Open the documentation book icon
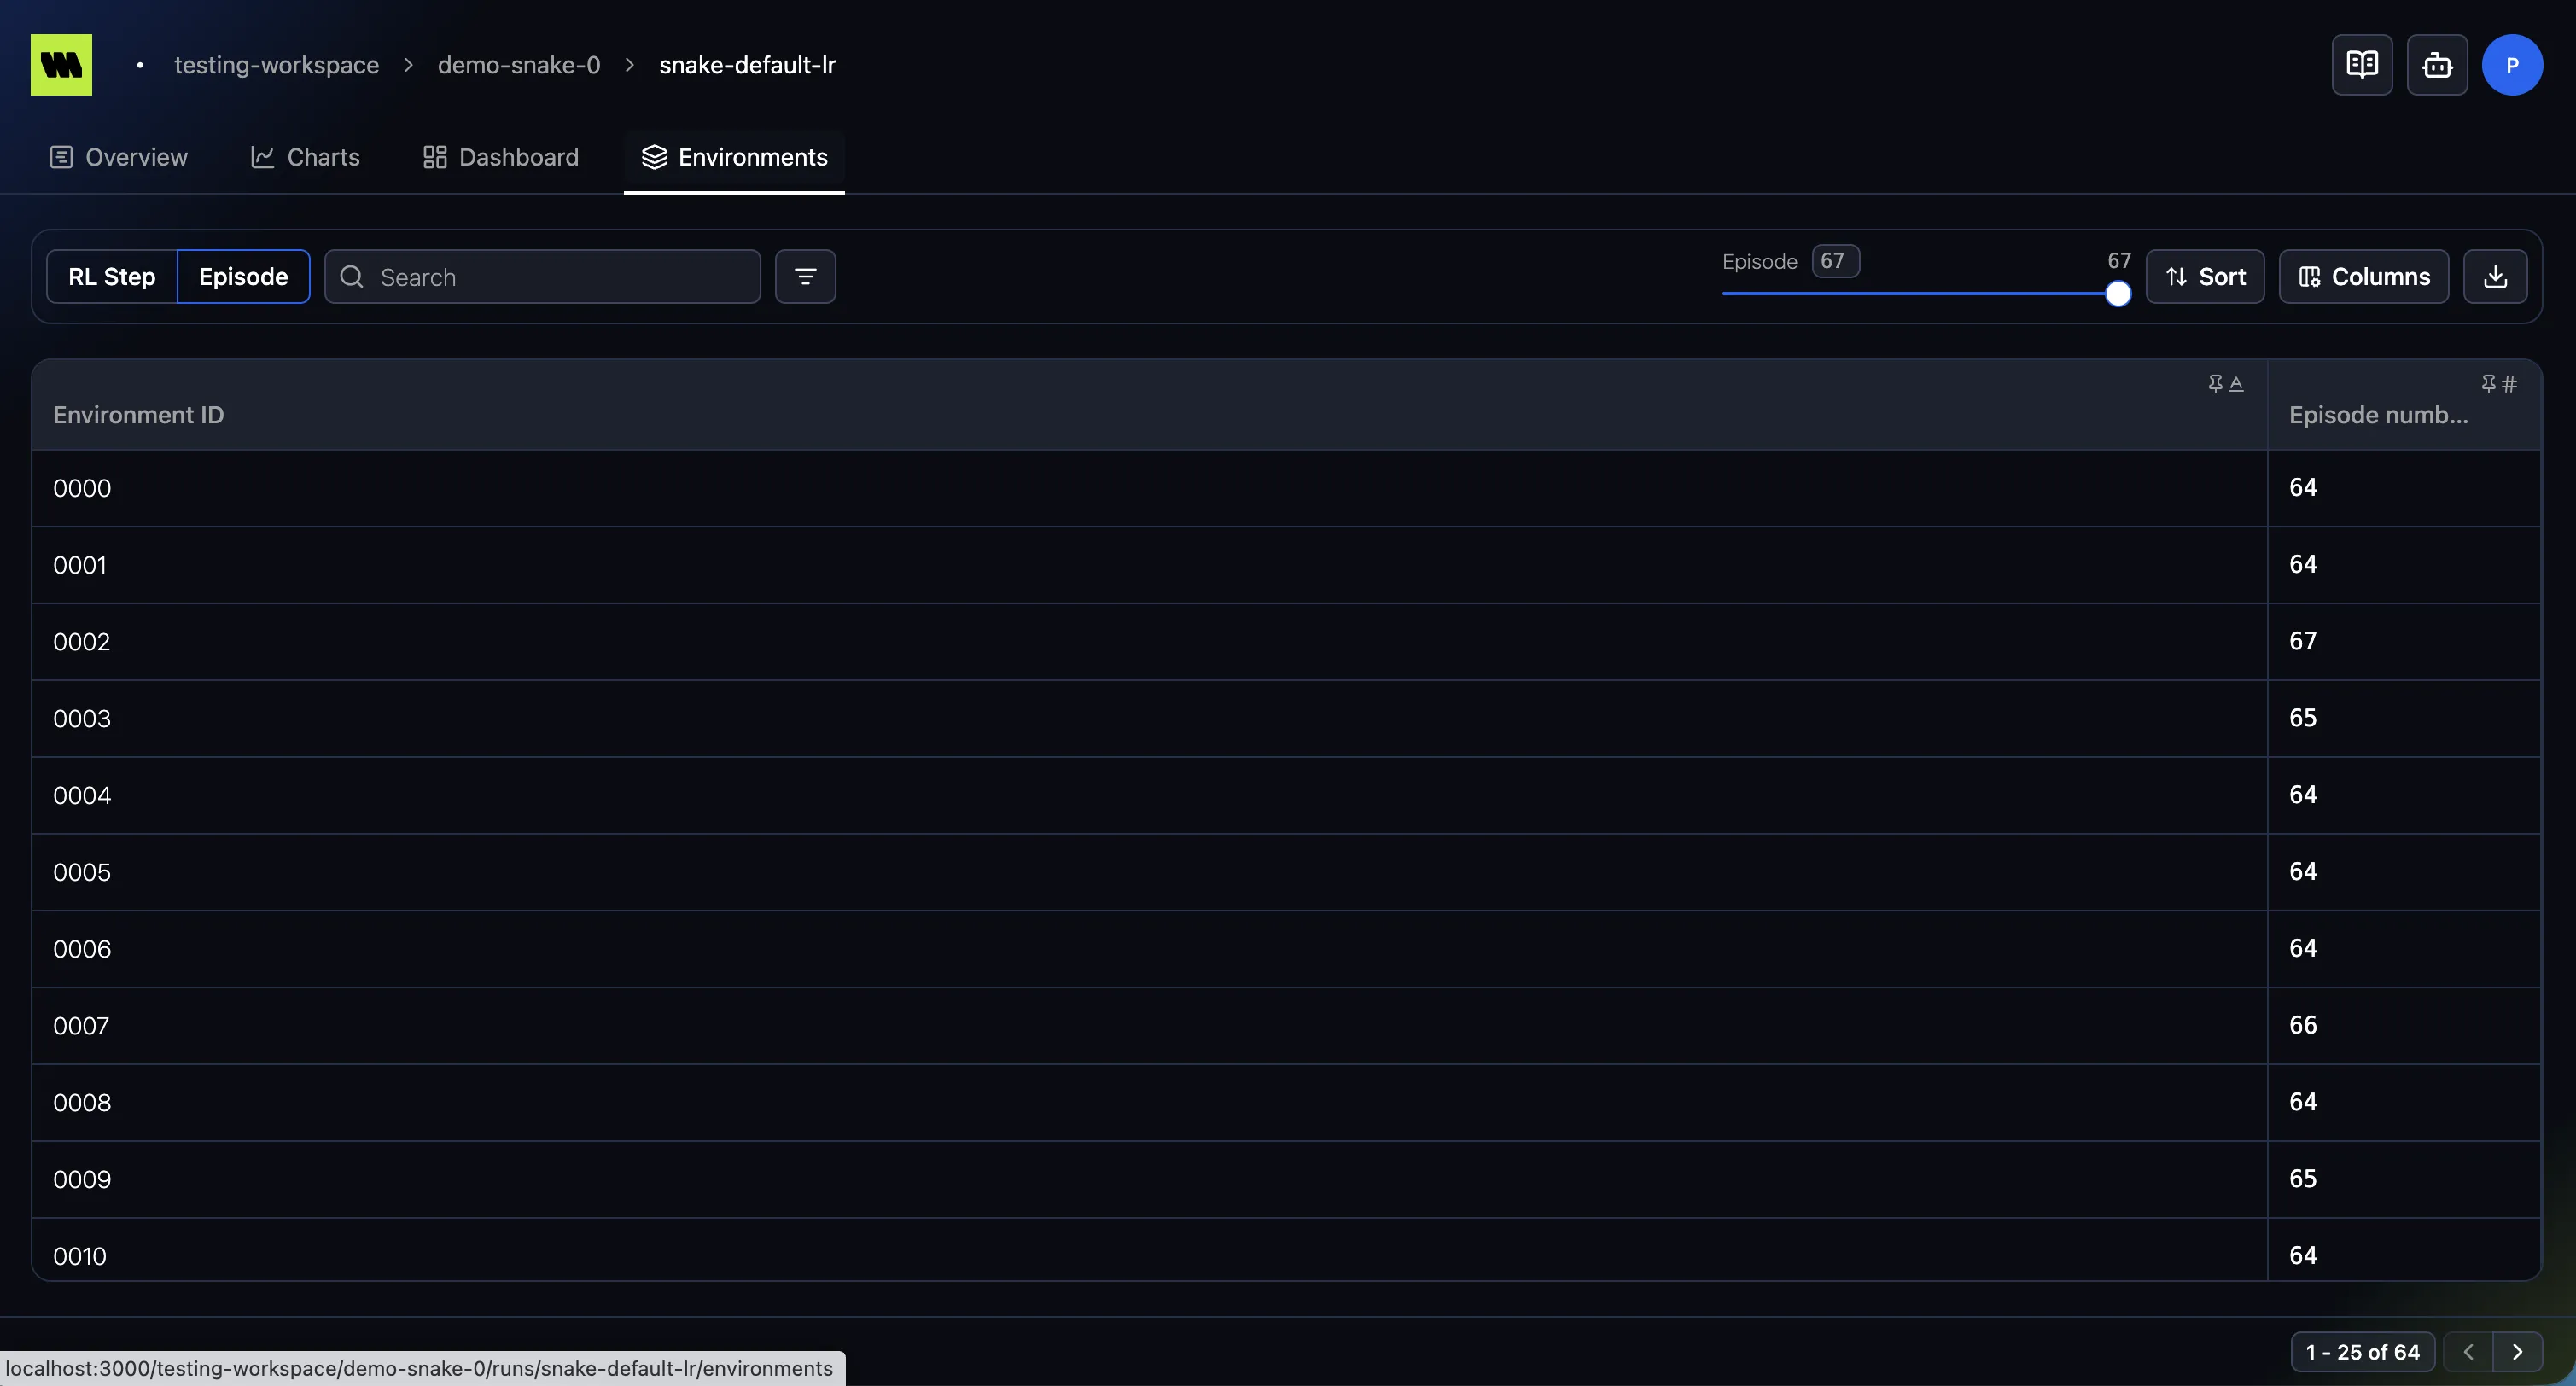The height and width of the screenshot is (1386, 2576). [x=2362, y=65]
